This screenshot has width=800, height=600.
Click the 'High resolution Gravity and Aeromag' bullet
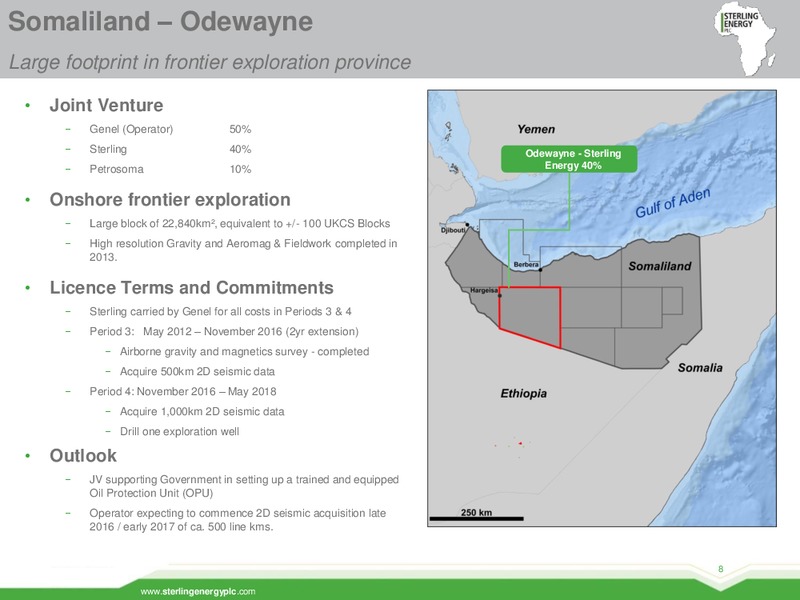[243, 250]
